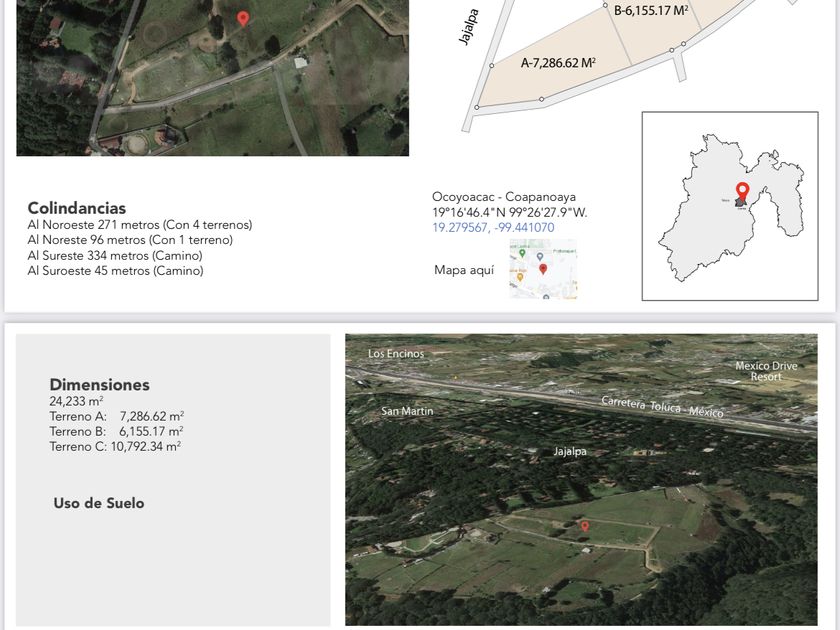Image resolution: width=840 pixels, height=630 pixels.
Task: Click the red pin on the aerial photo
Action: click(243, 18)
